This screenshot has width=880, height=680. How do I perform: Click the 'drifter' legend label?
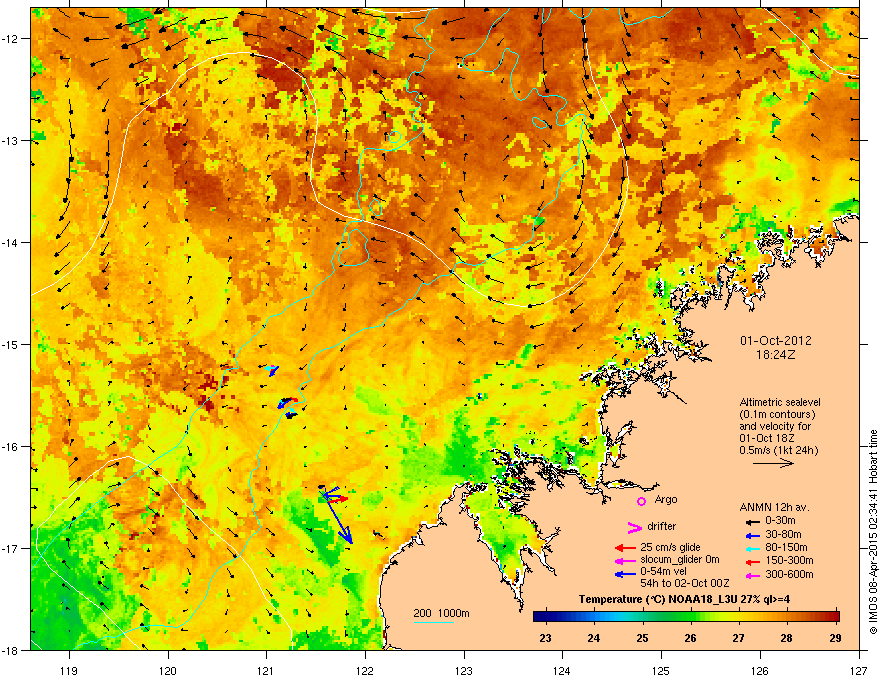(x=662, y=526)
